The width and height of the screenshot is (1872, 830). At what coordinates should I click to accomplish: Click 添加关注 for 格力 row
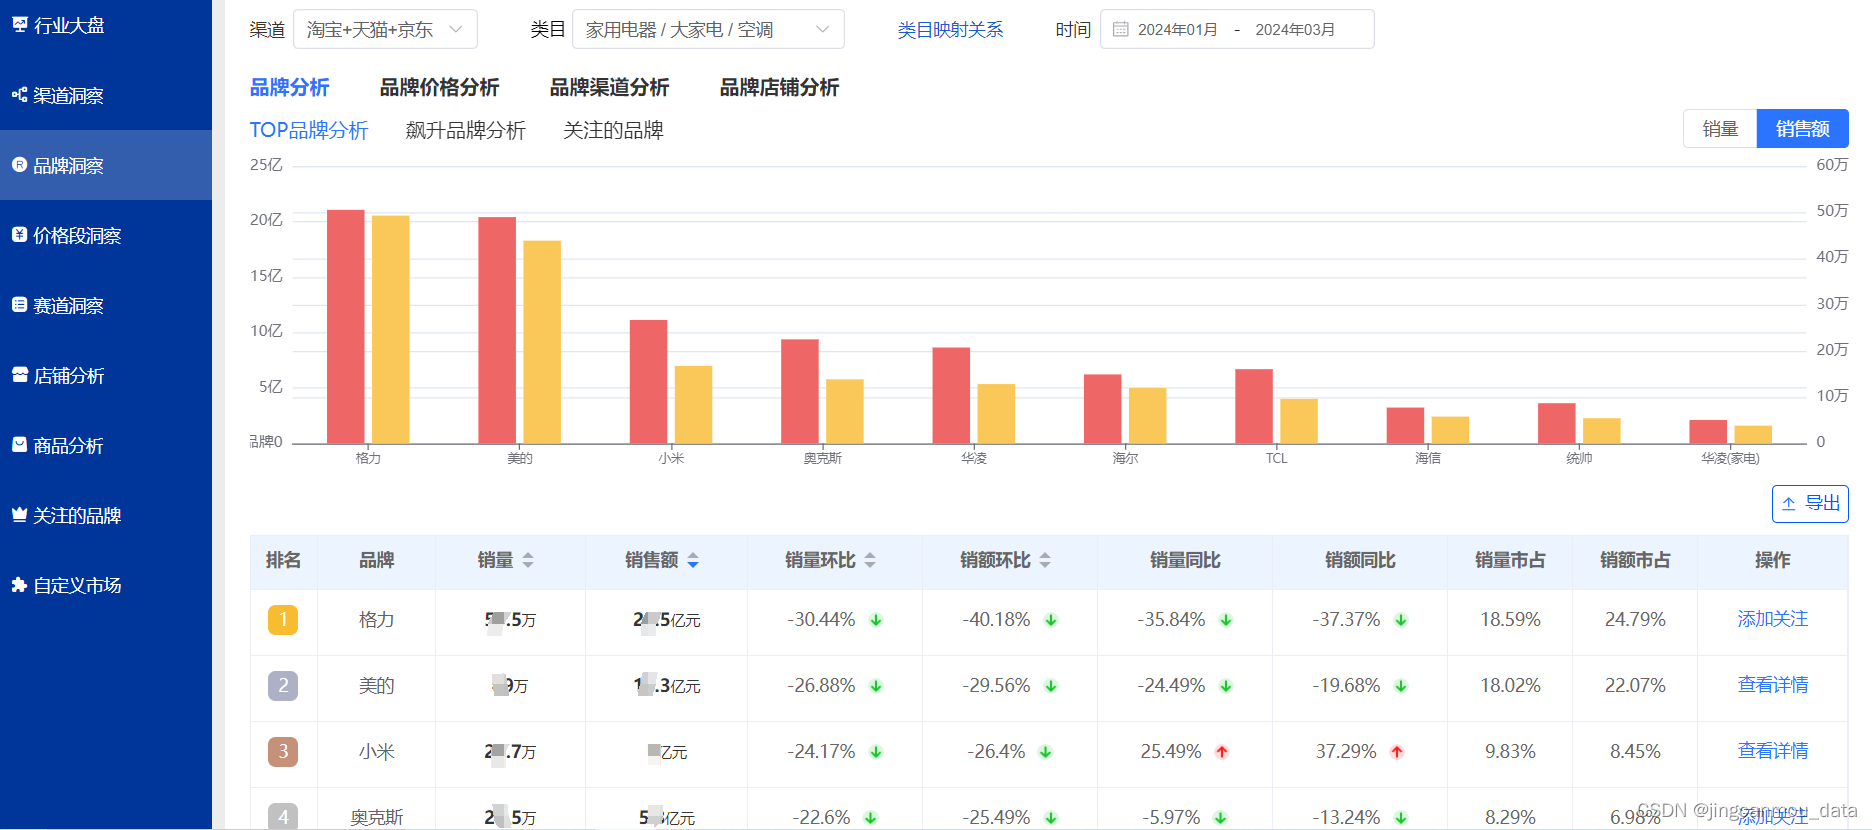click(x=1772, y=619)
